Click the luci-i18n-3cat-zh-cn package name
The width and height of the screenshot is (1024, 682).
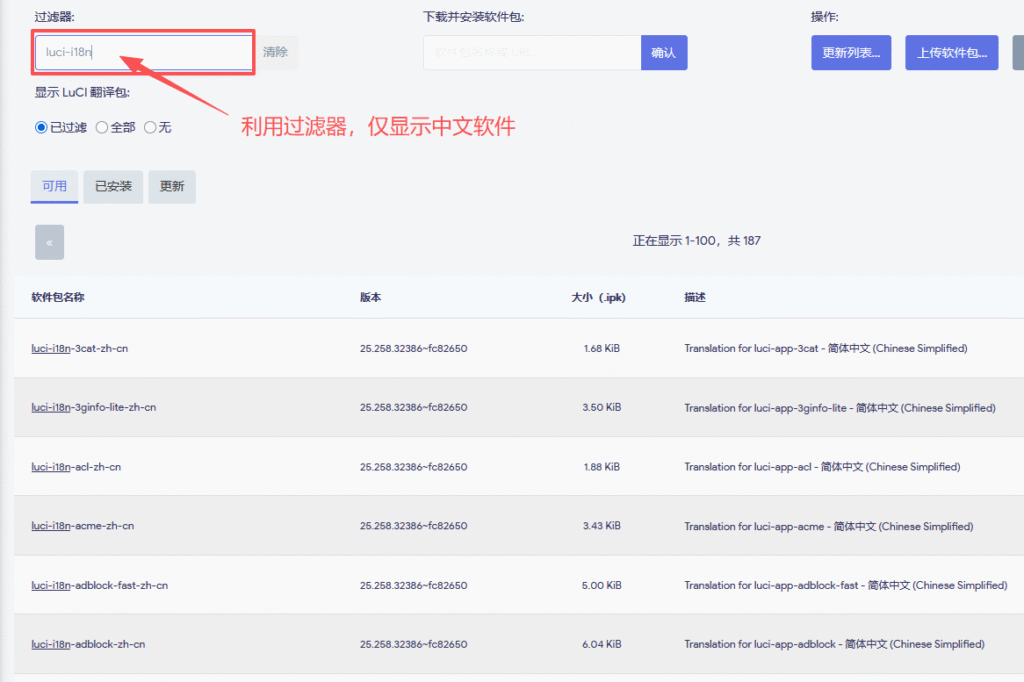pyautogui.click(x=79, y=349)
